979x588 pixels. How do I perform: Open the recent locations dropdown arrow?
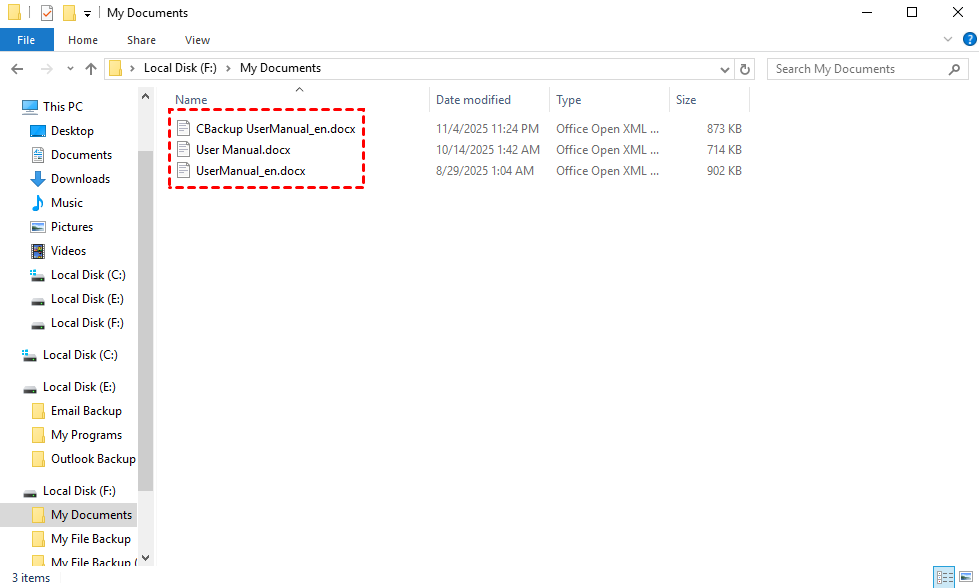point(69,69)
